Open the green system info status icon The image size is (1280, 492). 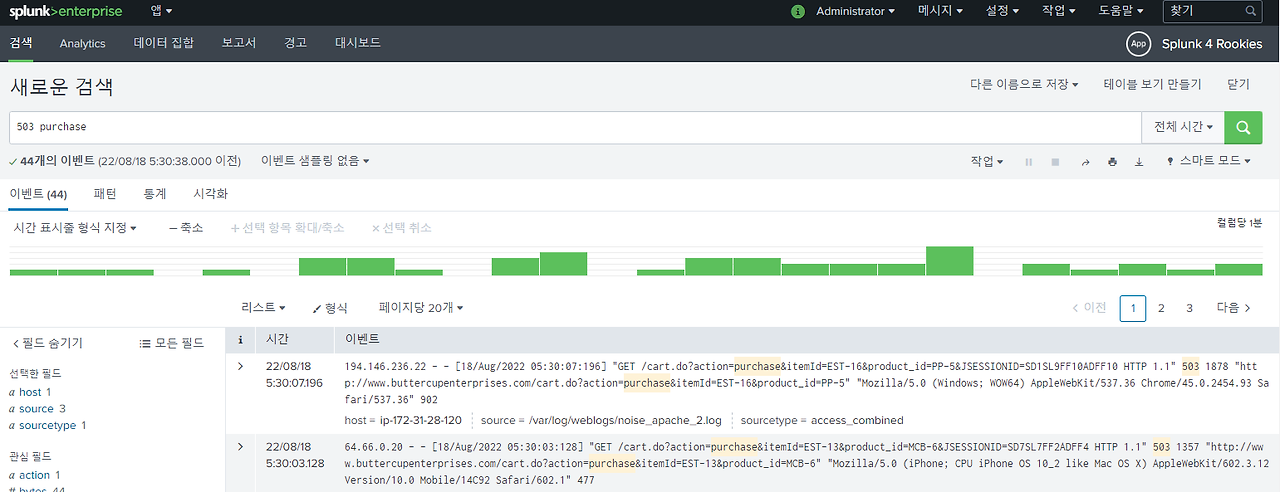coord(797,12)
